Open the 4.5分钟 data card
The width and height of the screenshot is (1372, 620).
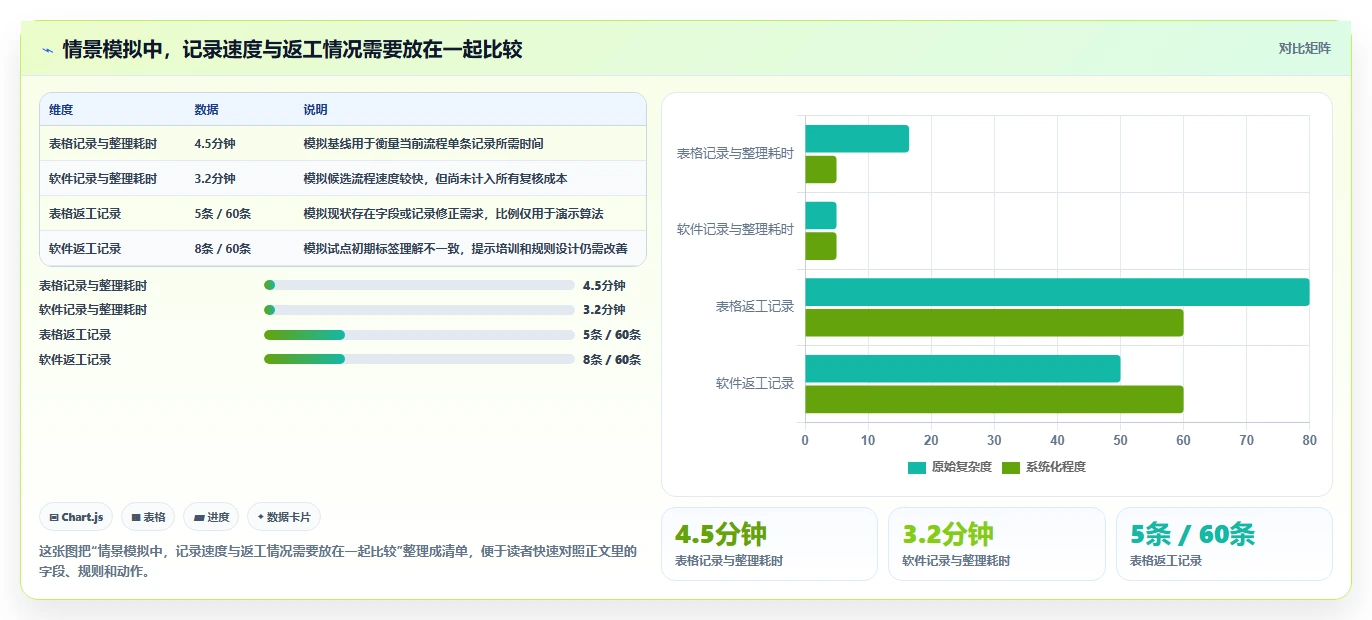point(769,544)
